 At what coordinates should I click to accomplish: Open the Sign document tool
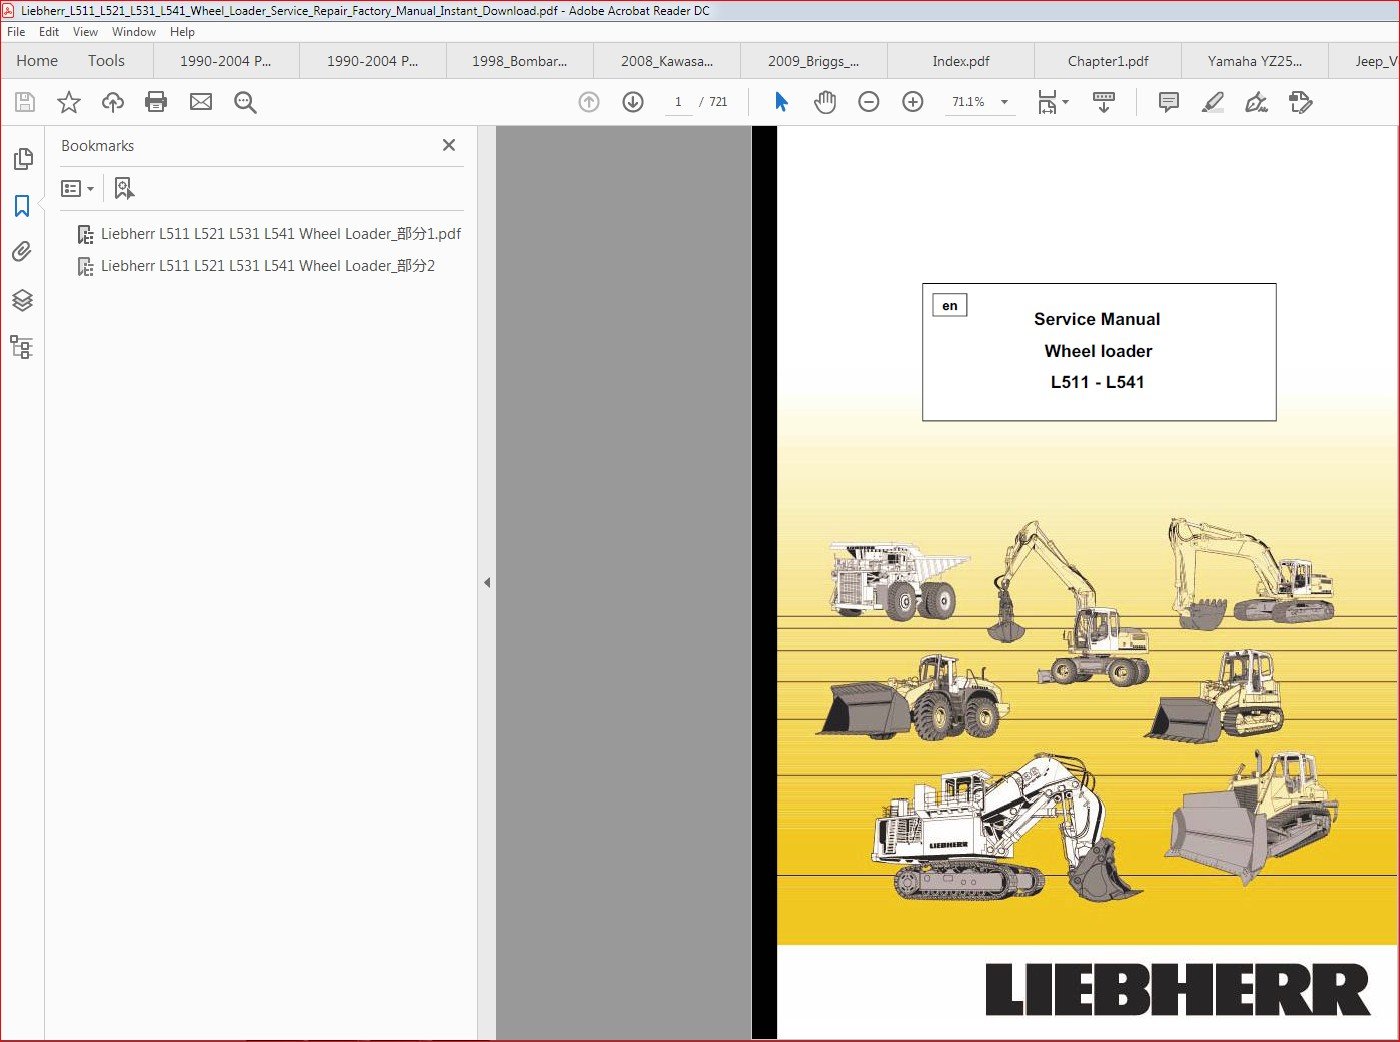click(x=1257, y=102)
